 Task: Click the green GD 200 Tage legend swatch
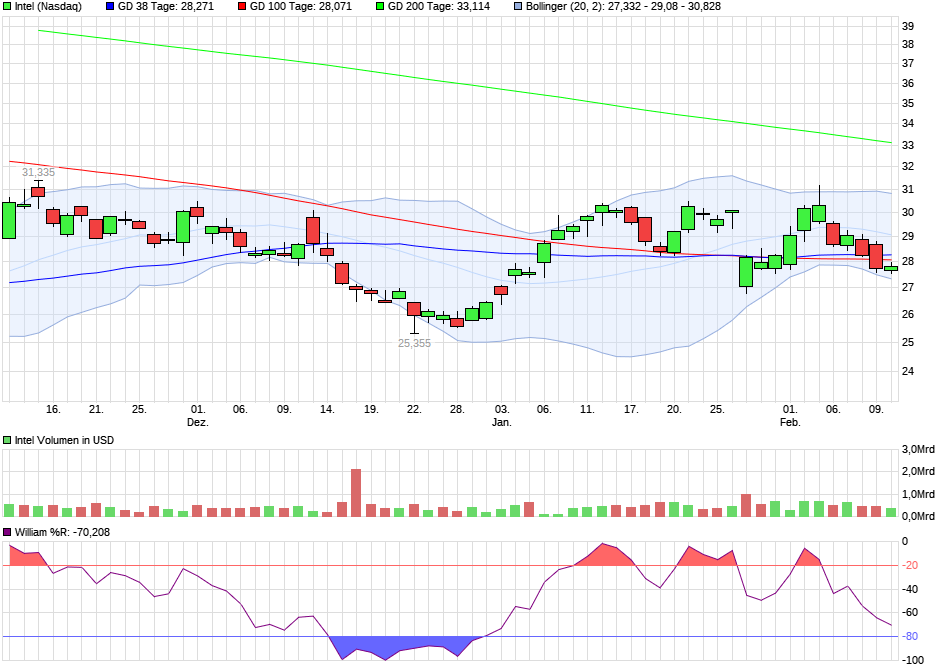(380, 7)
